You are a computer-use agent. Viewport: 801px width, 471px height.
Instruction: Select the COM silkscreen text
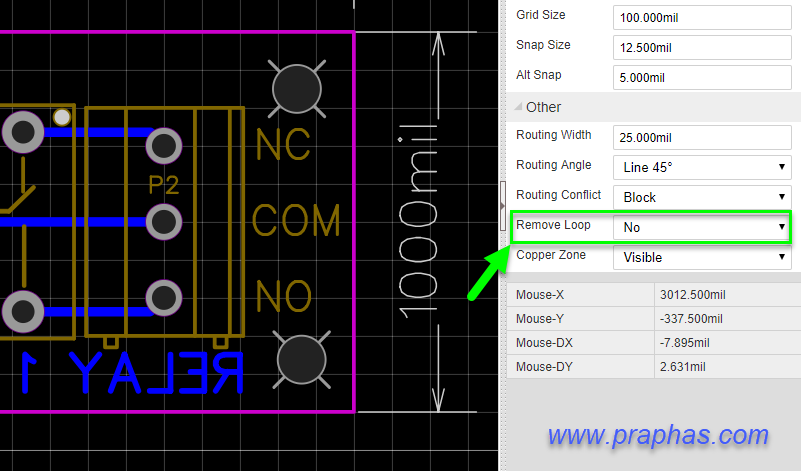pos(296,220)
